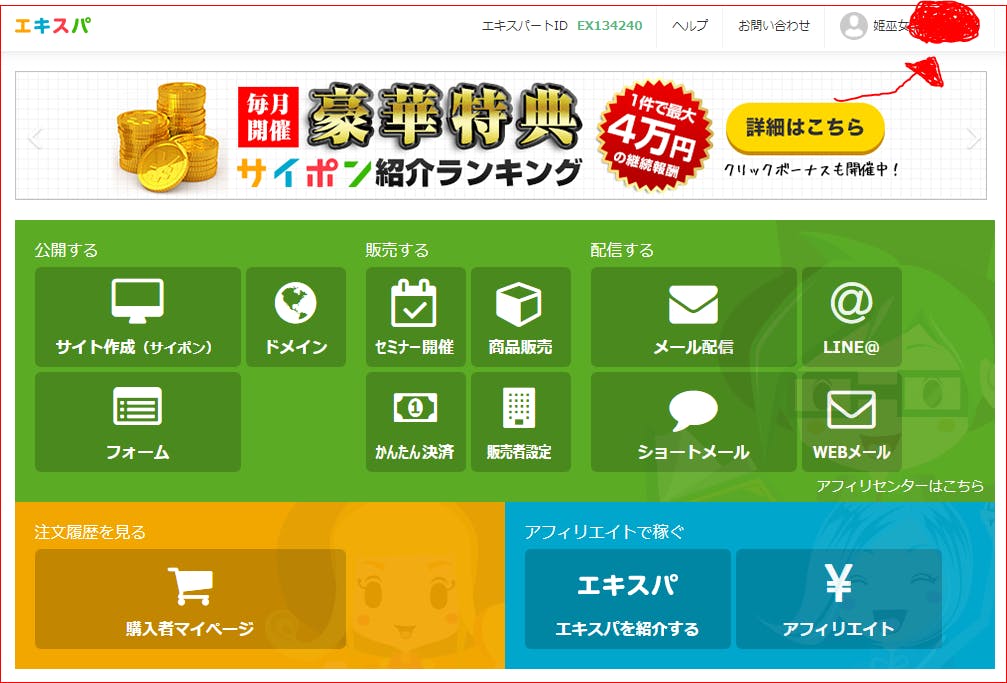Viewport: 1007px width, 683px height.
Task: Open the かんたん決済 money tile
Action: point(416,422)
